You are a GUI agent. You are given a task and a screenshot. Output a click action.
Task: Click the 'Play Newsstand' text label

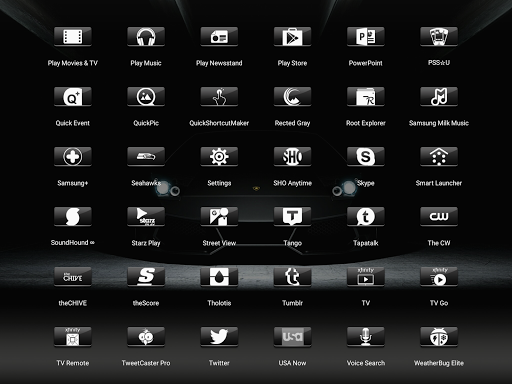[x=219, y=63]
